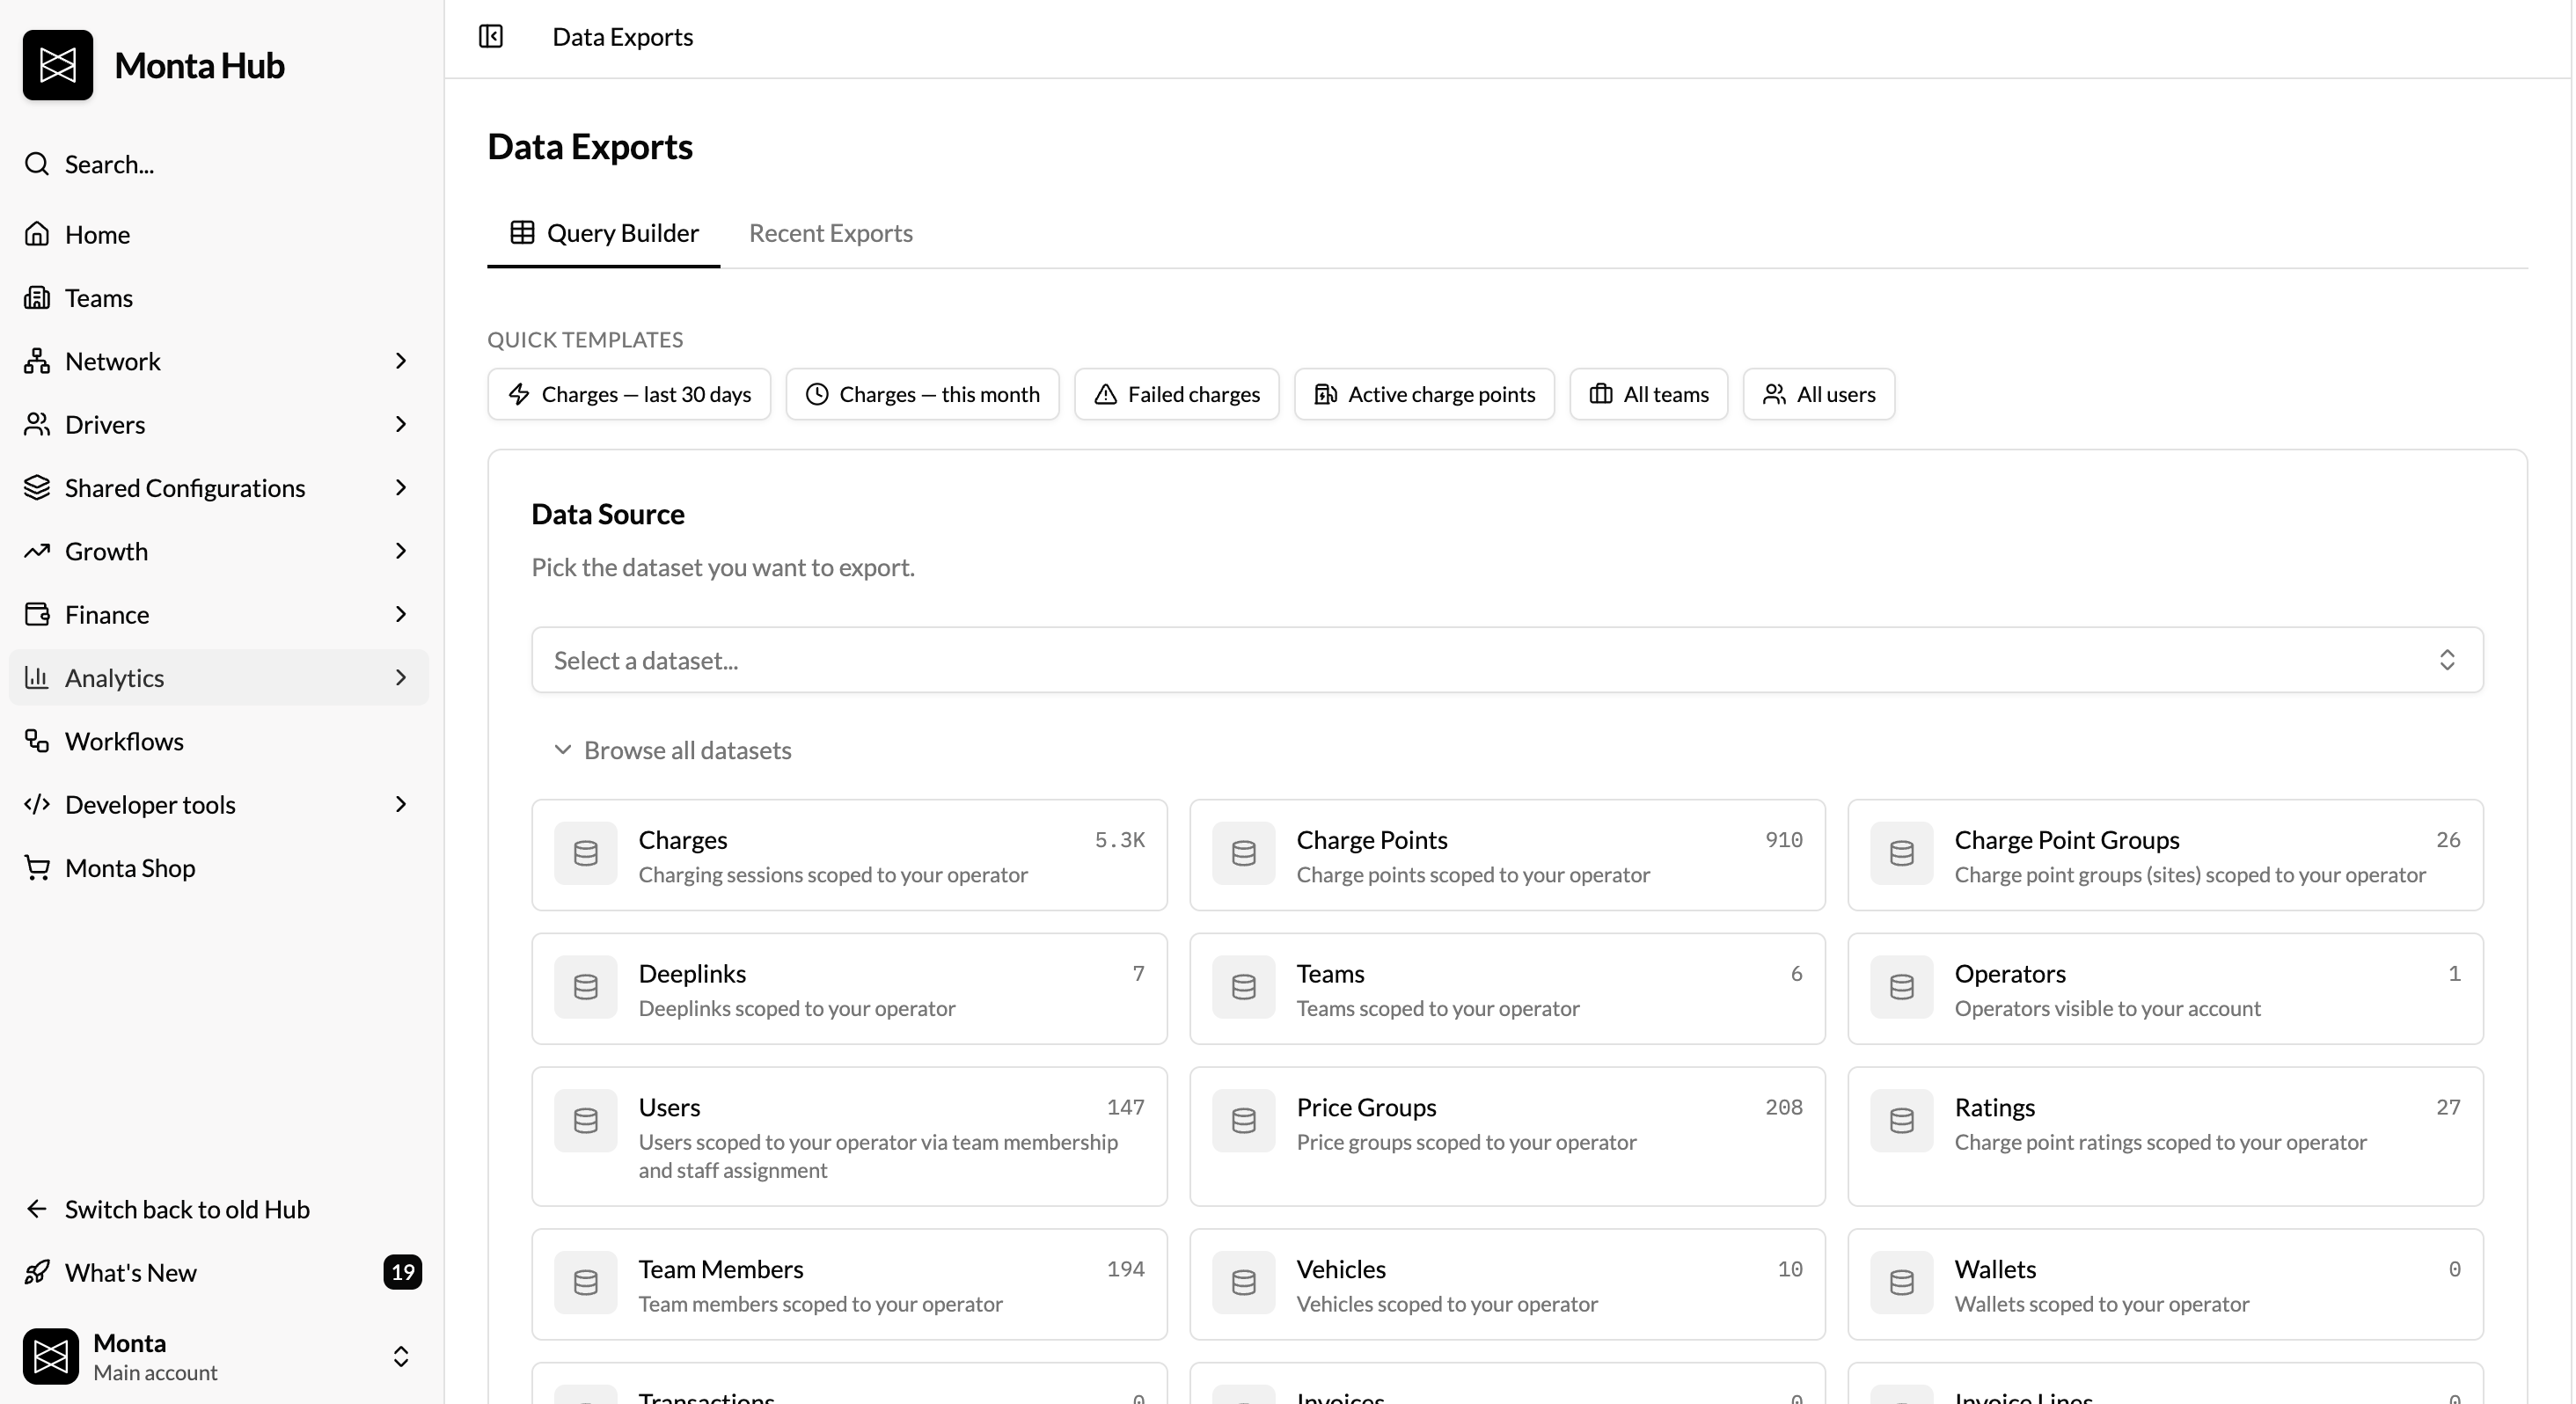
Task: Click the 19 badge next to What's New
Action: (402, 1272)
